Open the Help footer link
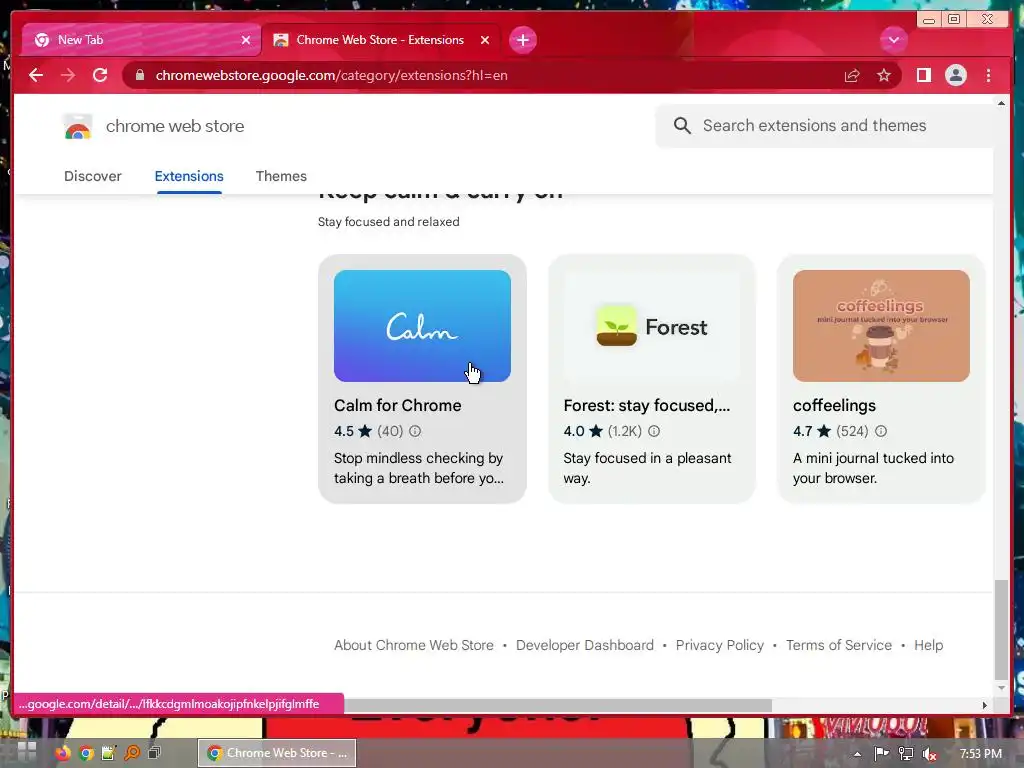Image resolution: width=1024 pixels, height=768 pixels. (x=928, y=645)
